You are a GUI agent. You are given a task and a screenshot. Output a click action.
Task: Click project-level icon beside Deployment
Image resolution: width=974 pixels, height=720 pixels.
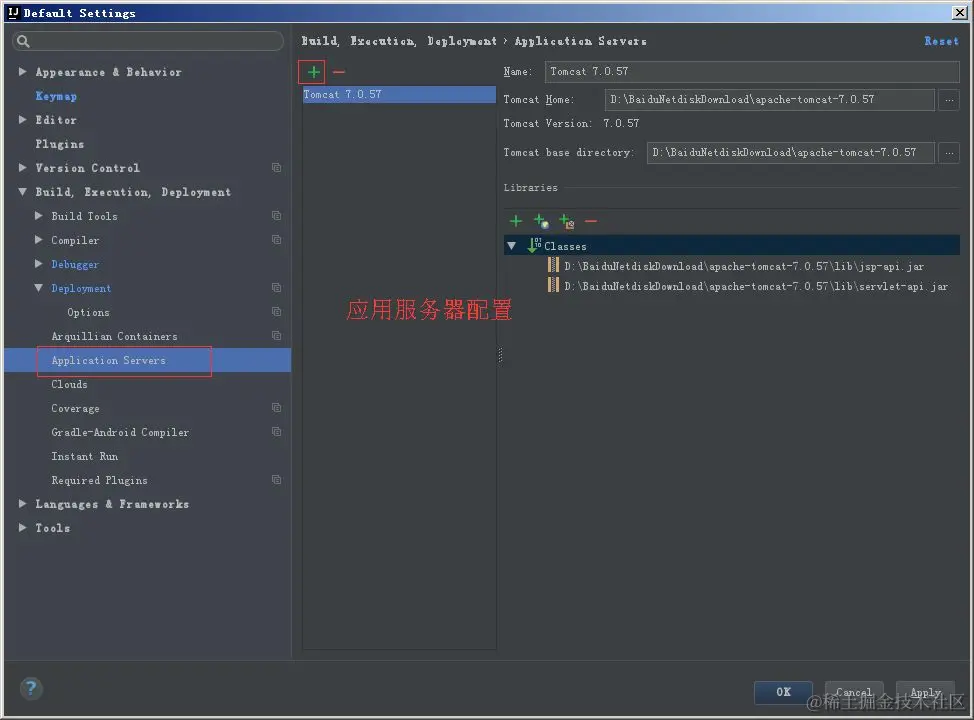pyautogui.click(x=276, y=288)
